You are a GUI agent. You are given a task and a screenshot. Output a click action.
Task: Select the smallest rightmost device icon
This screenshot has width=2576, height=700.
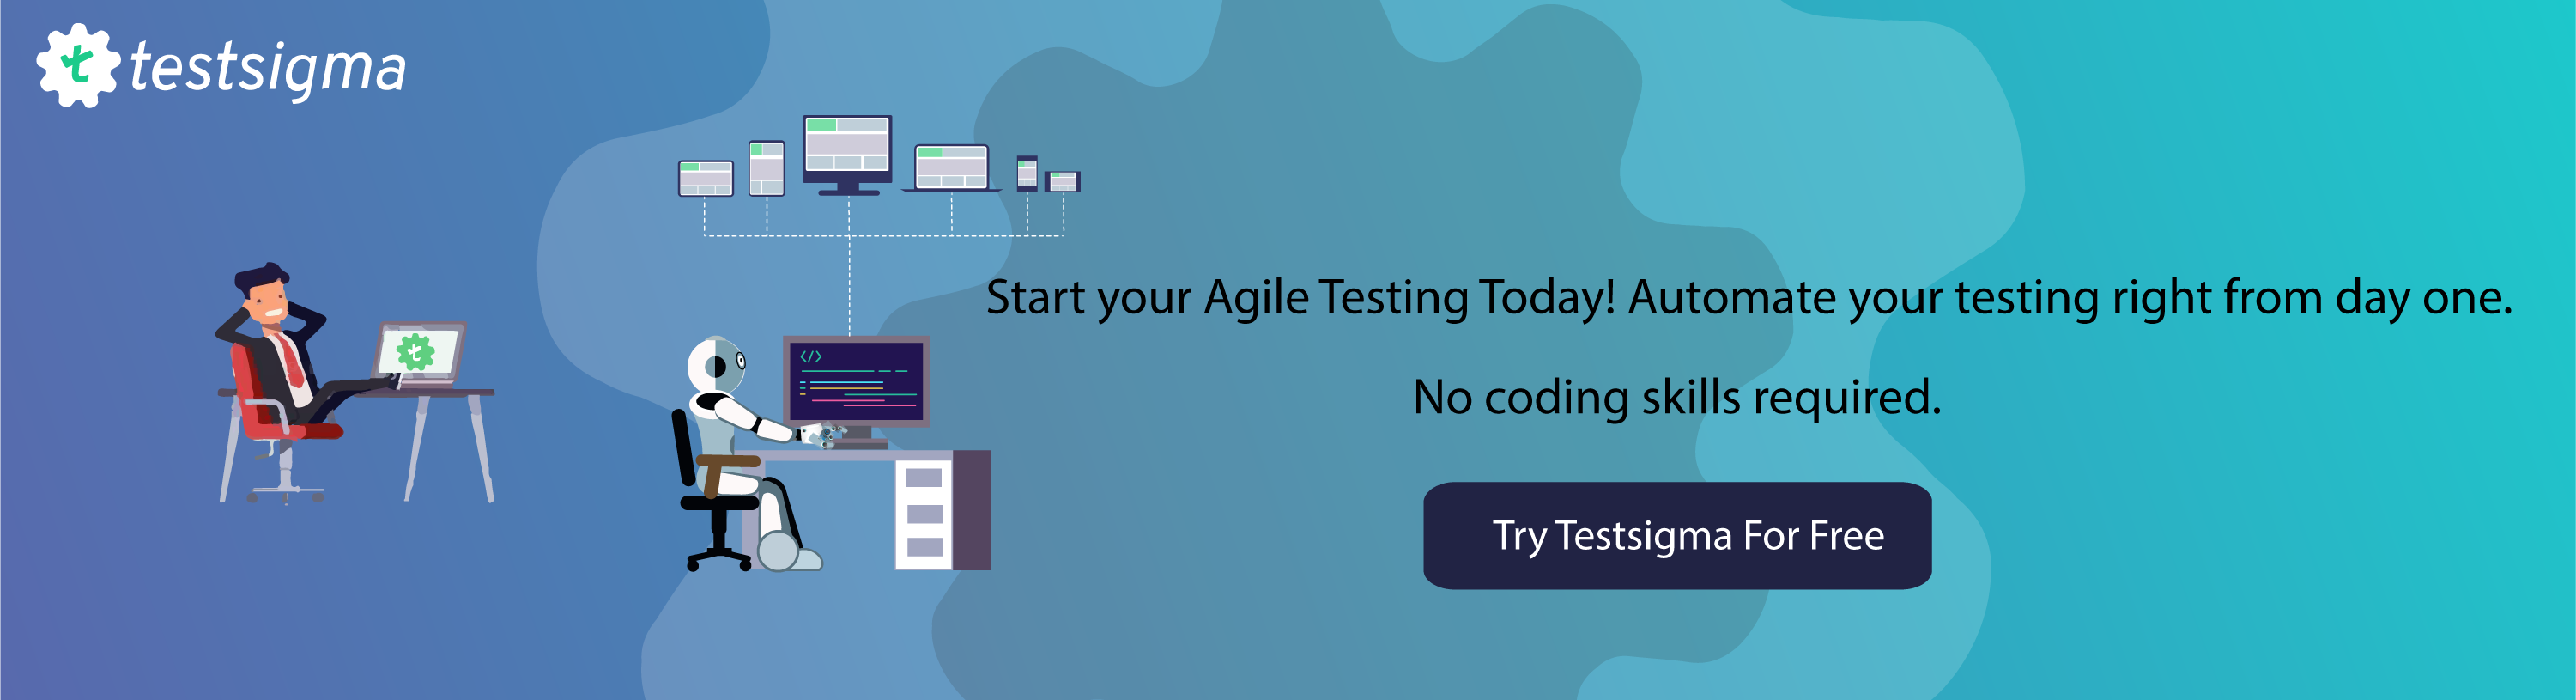[1062, 181]
